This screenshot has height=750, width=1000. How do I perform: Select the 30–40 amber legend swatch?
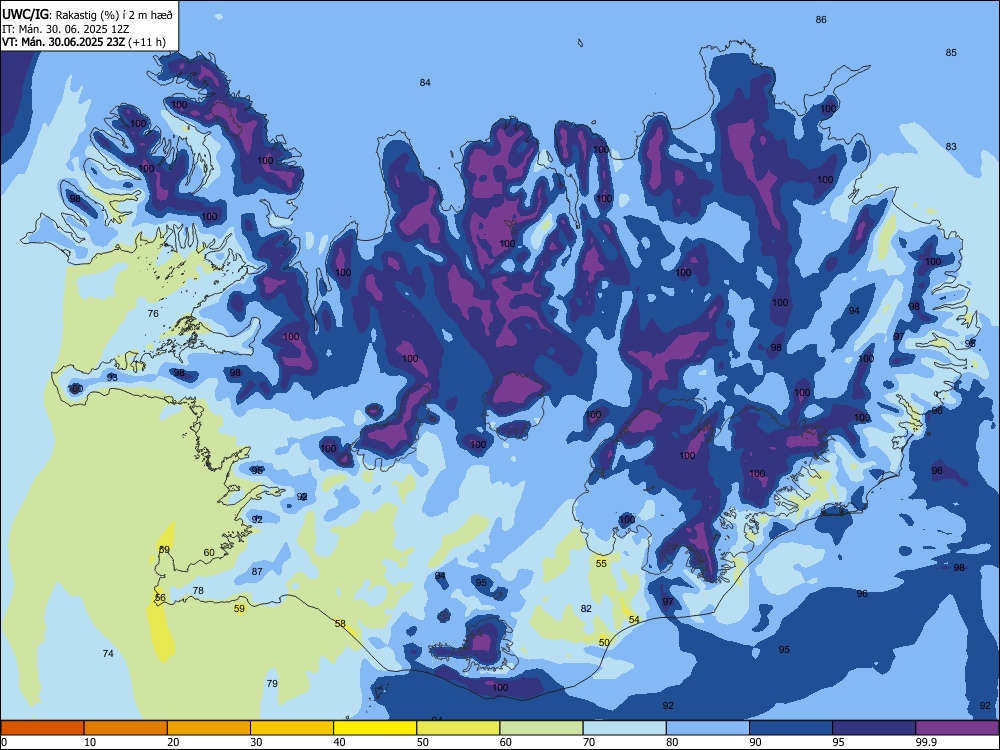(x=292, y=728)
